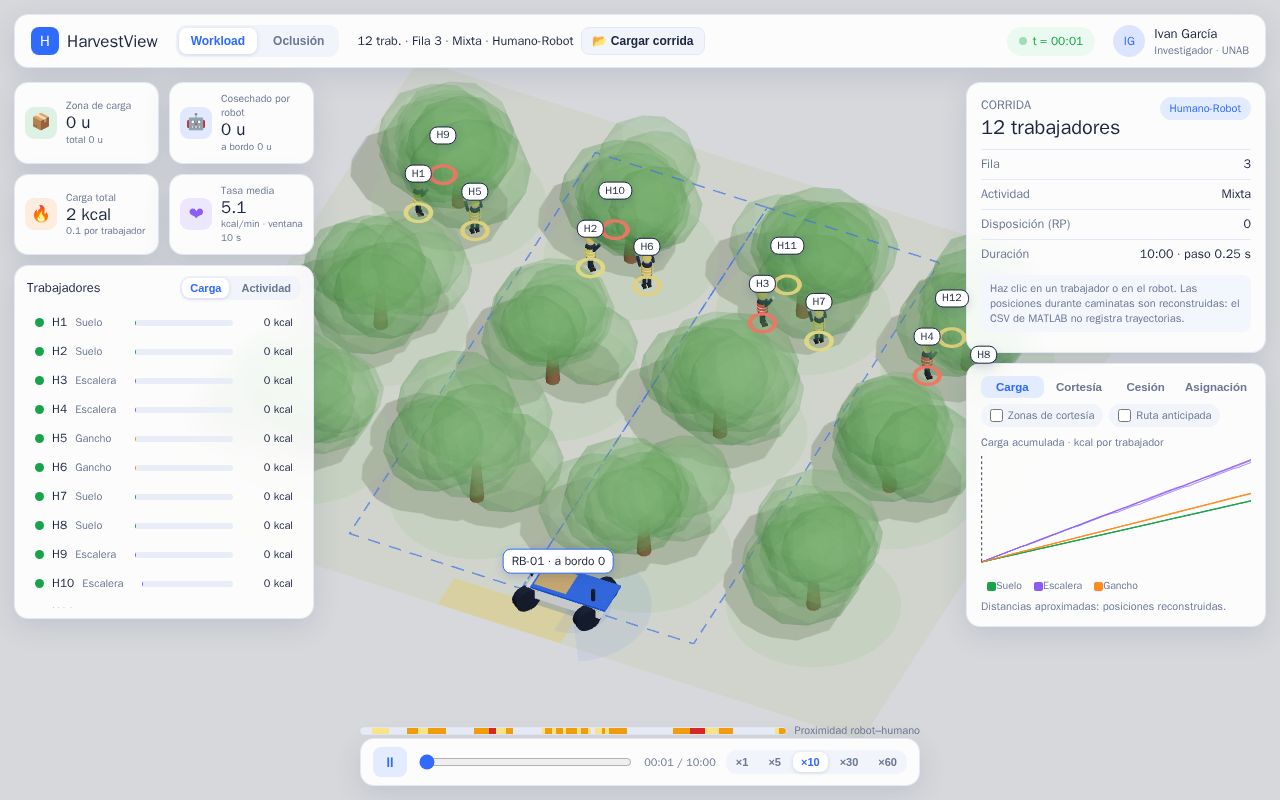This screenshot has height=800, width=1280.
Task: Click the RB-01 robot label
Action: coord(558,561)
